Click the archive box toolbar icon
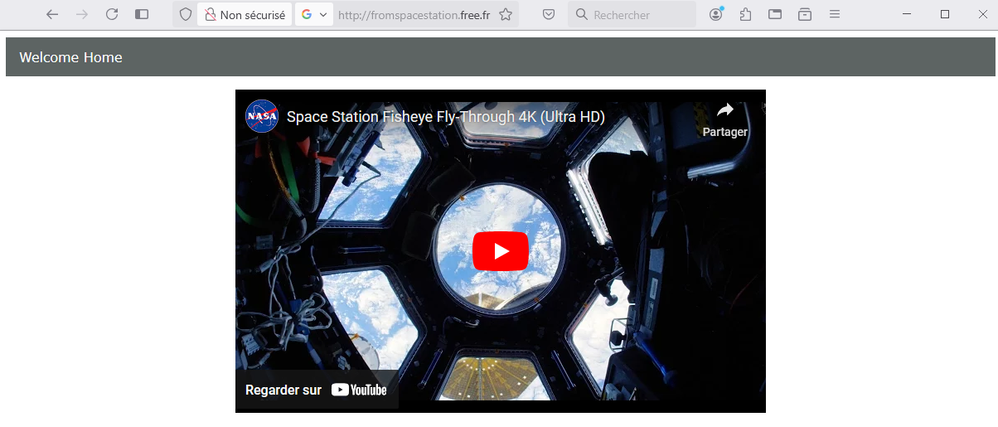The height and width of the screenshot is (427, 998). coord(805,15)
